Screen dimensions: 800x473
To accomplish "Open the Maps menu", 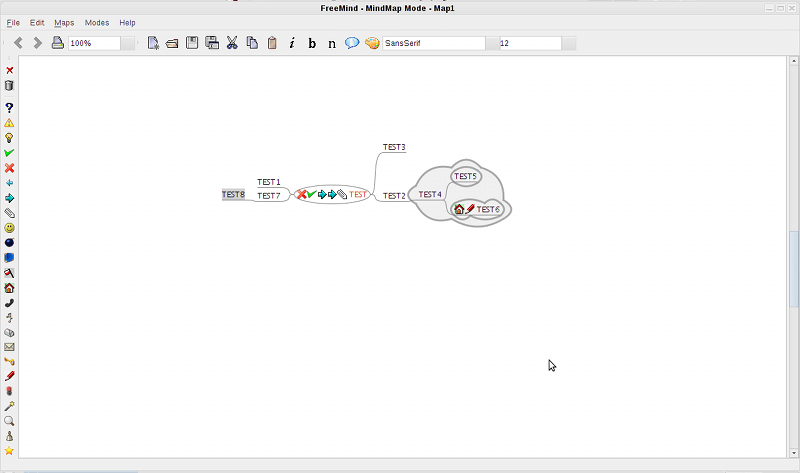I will coord(64,22).
